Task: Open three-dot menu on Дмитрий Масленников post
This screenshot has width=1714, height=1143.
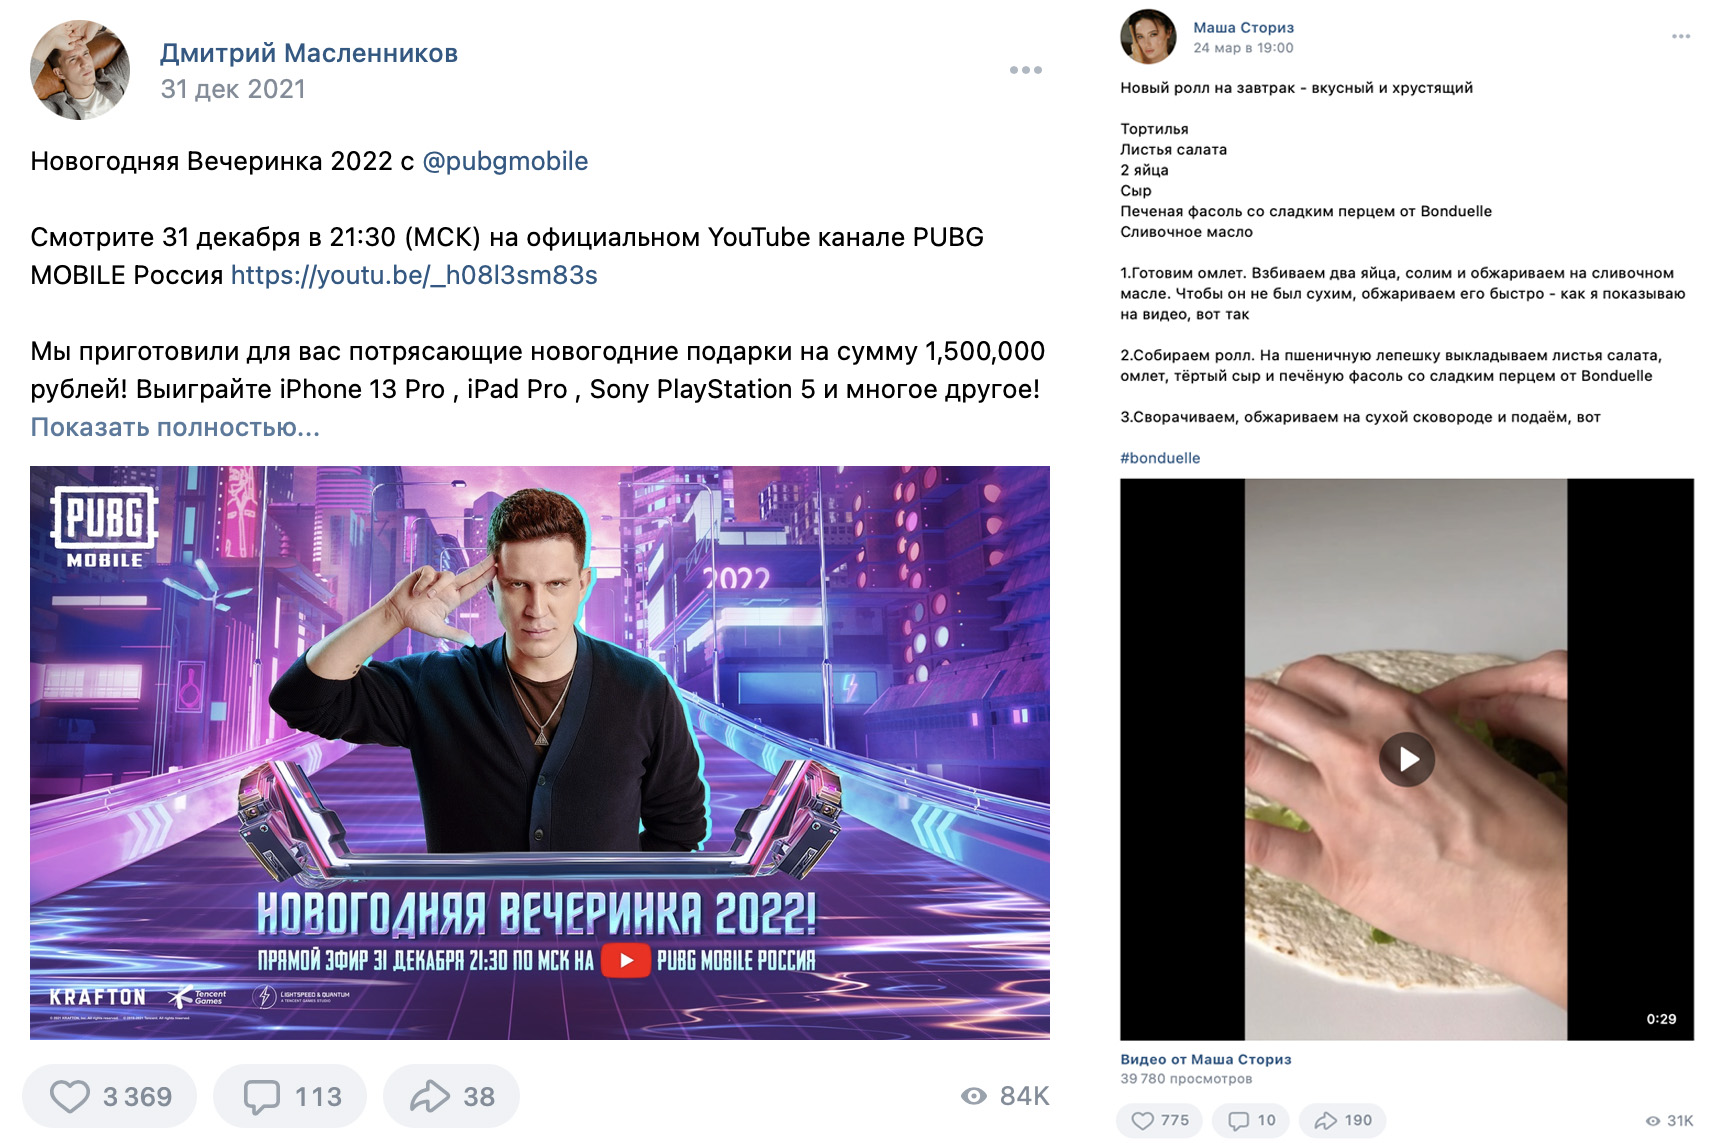Action: tap(1026, 70)
